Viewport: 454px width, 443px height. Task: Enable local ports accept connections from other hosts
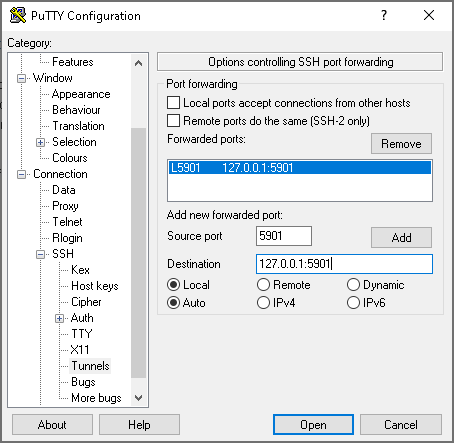click(x=173, y=103)
